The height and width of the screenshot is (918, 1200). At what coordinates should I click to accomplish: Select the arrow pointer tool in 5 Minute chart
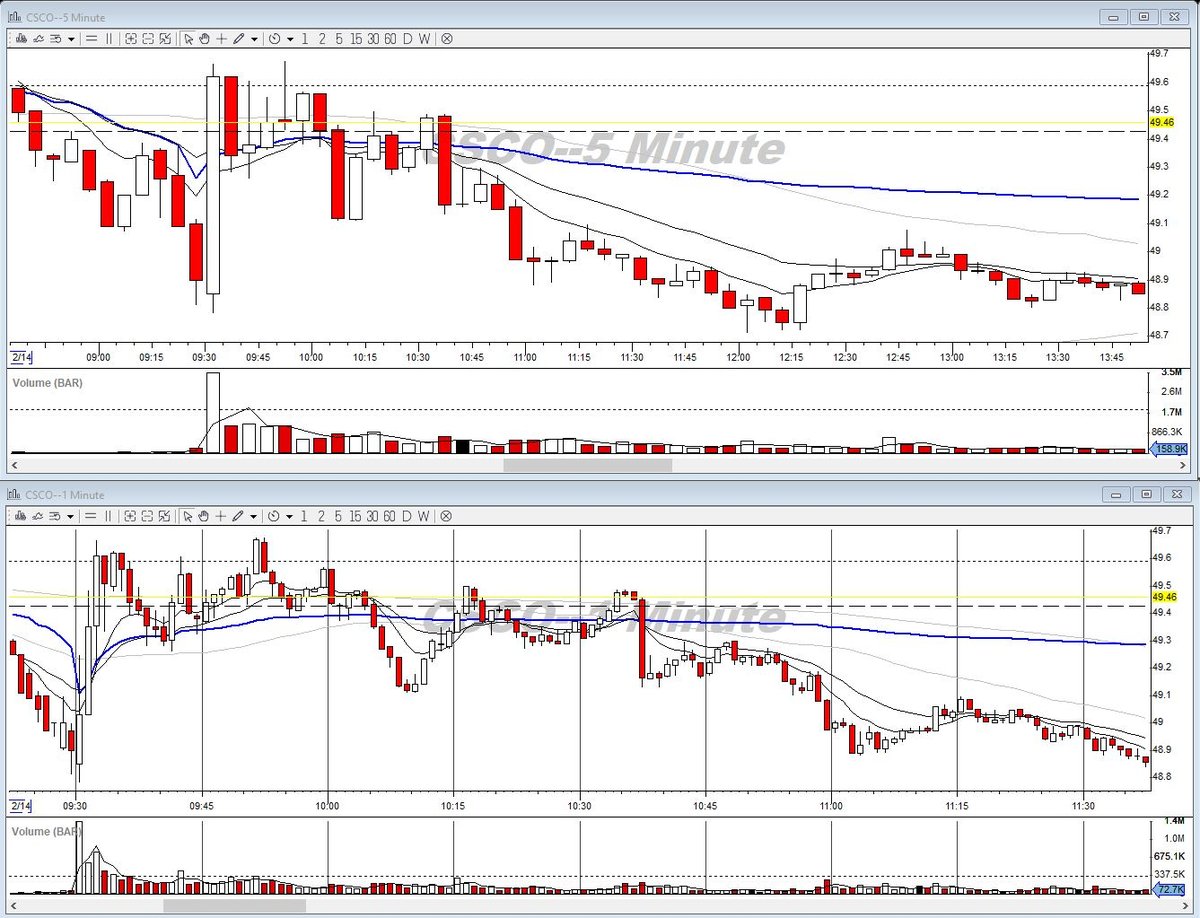pos(188,39)
